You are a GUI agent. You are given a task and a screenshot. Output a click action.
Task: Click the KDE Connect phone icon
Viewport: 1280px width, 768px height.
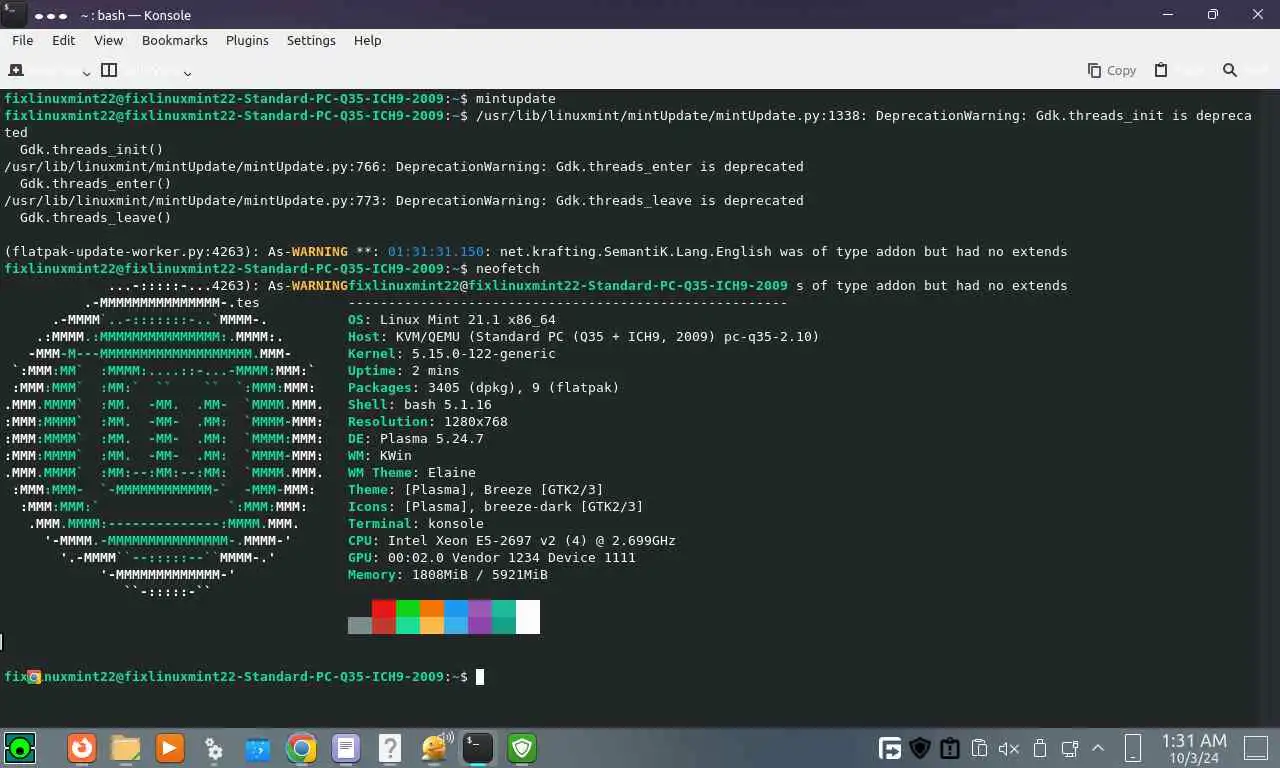[1132, 748]
